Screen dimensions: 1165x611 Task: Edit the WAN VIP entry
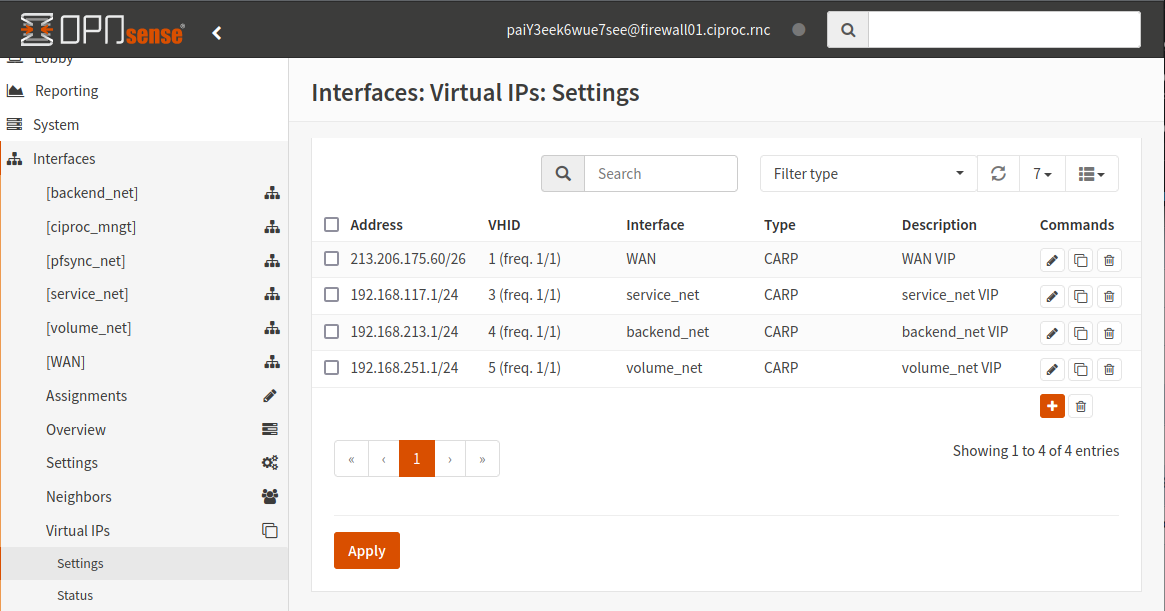pos(1052,259)
